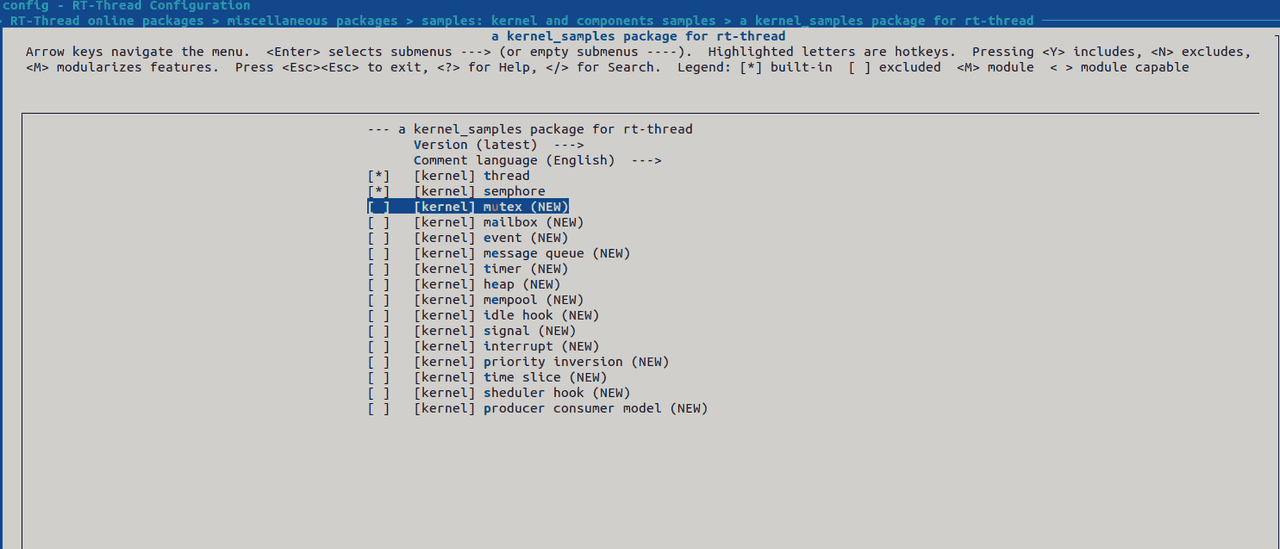
Task: Click the signal sample label
Action: (506, 331)
